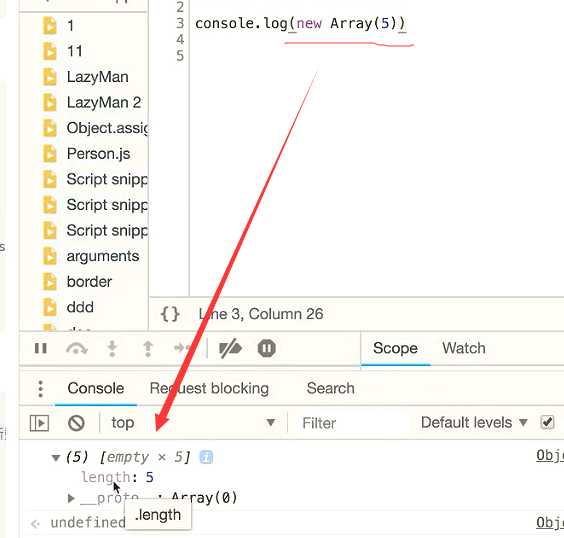The height and width of the screenshot is (538, 564).
Task: Select the Scope debugger tab
Action: click(x=395, y=348)
